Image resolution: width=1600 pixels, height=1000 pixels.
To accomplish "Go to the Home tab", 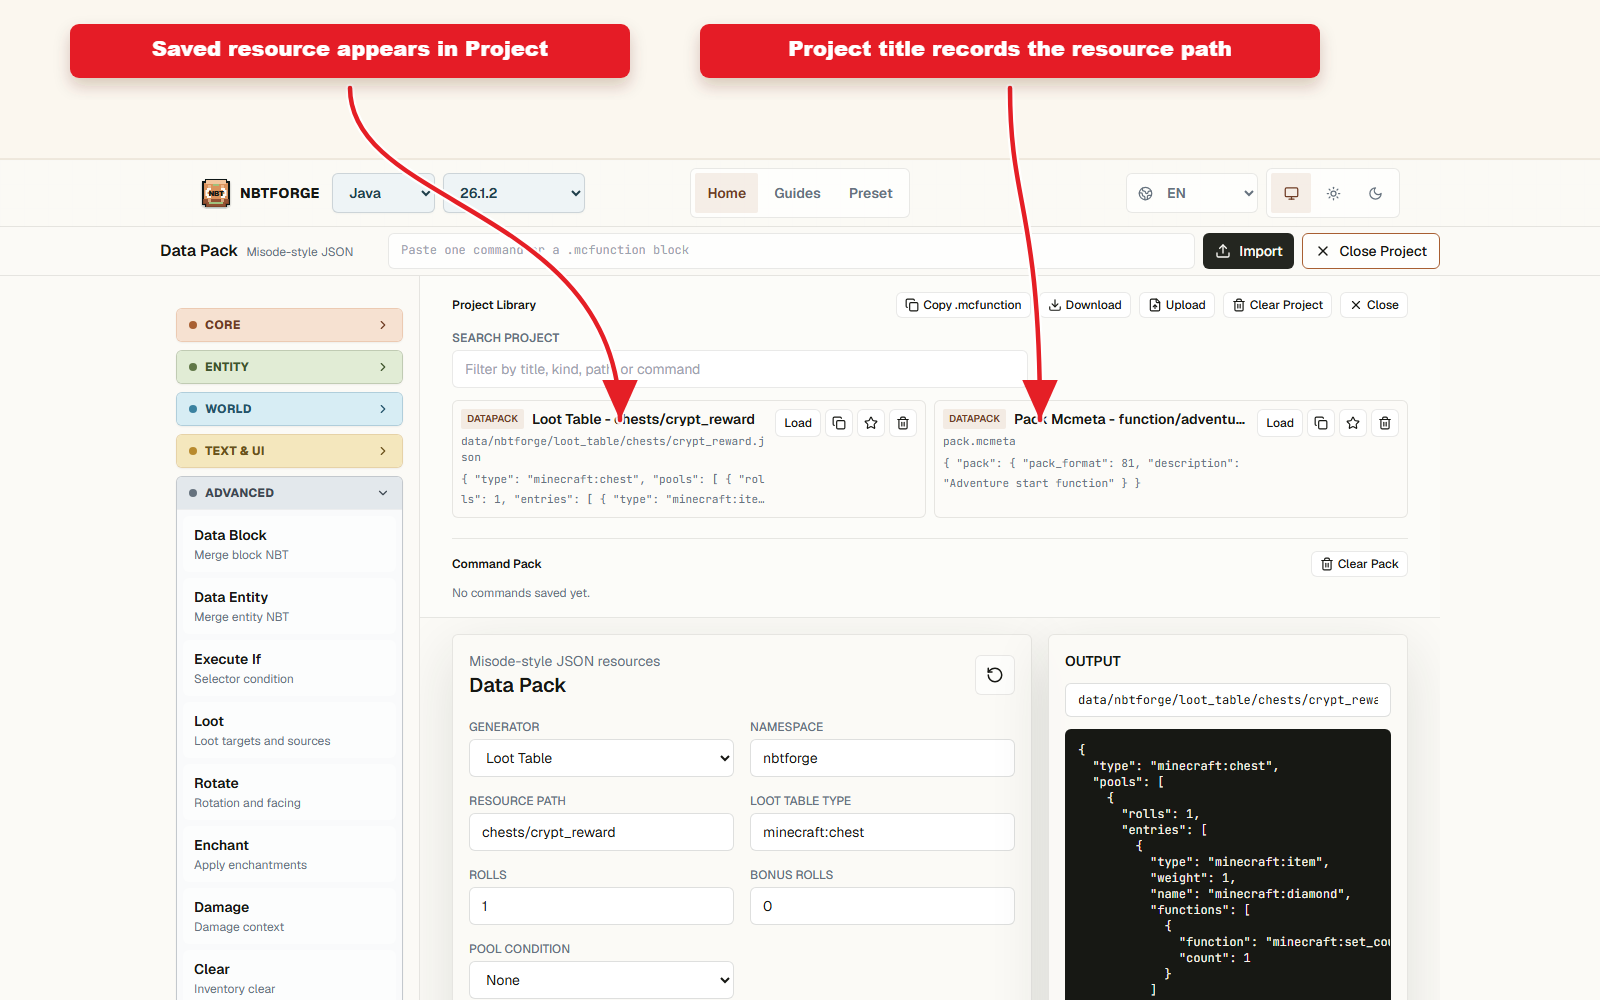I will 727,193.
